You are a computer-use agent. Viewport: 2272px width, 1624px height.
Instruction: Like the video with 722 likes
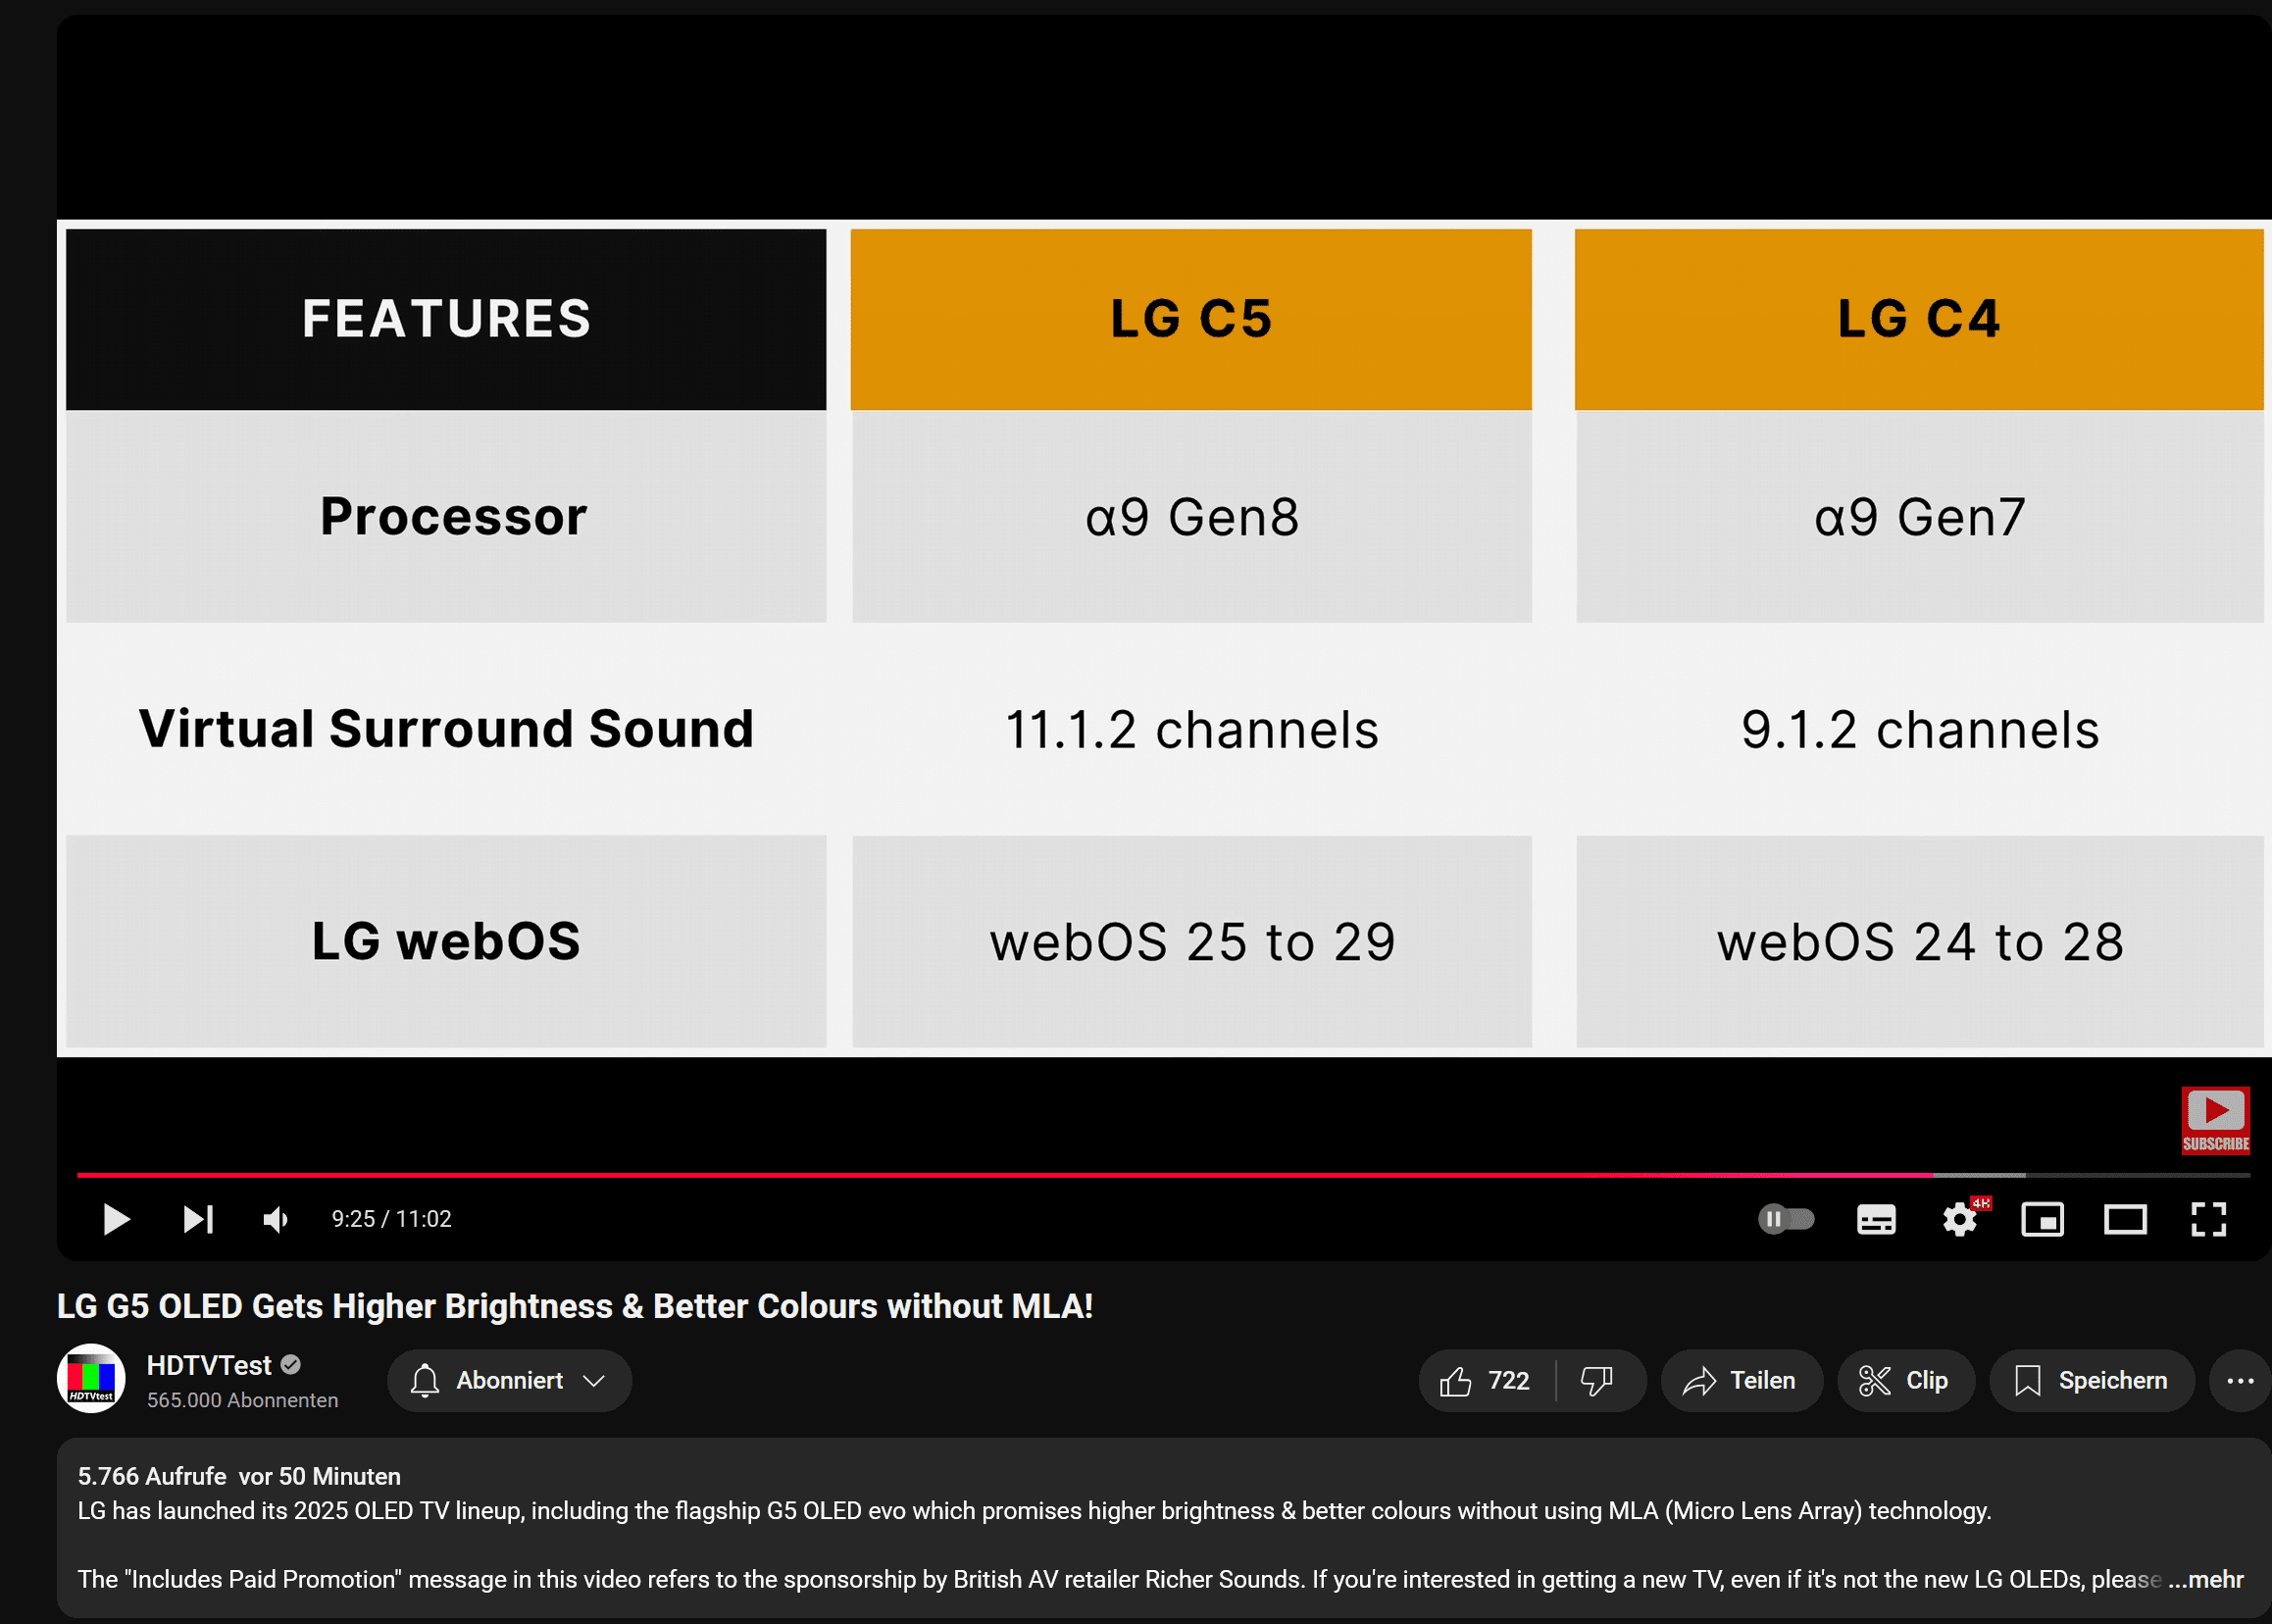pos(1487,1380)
